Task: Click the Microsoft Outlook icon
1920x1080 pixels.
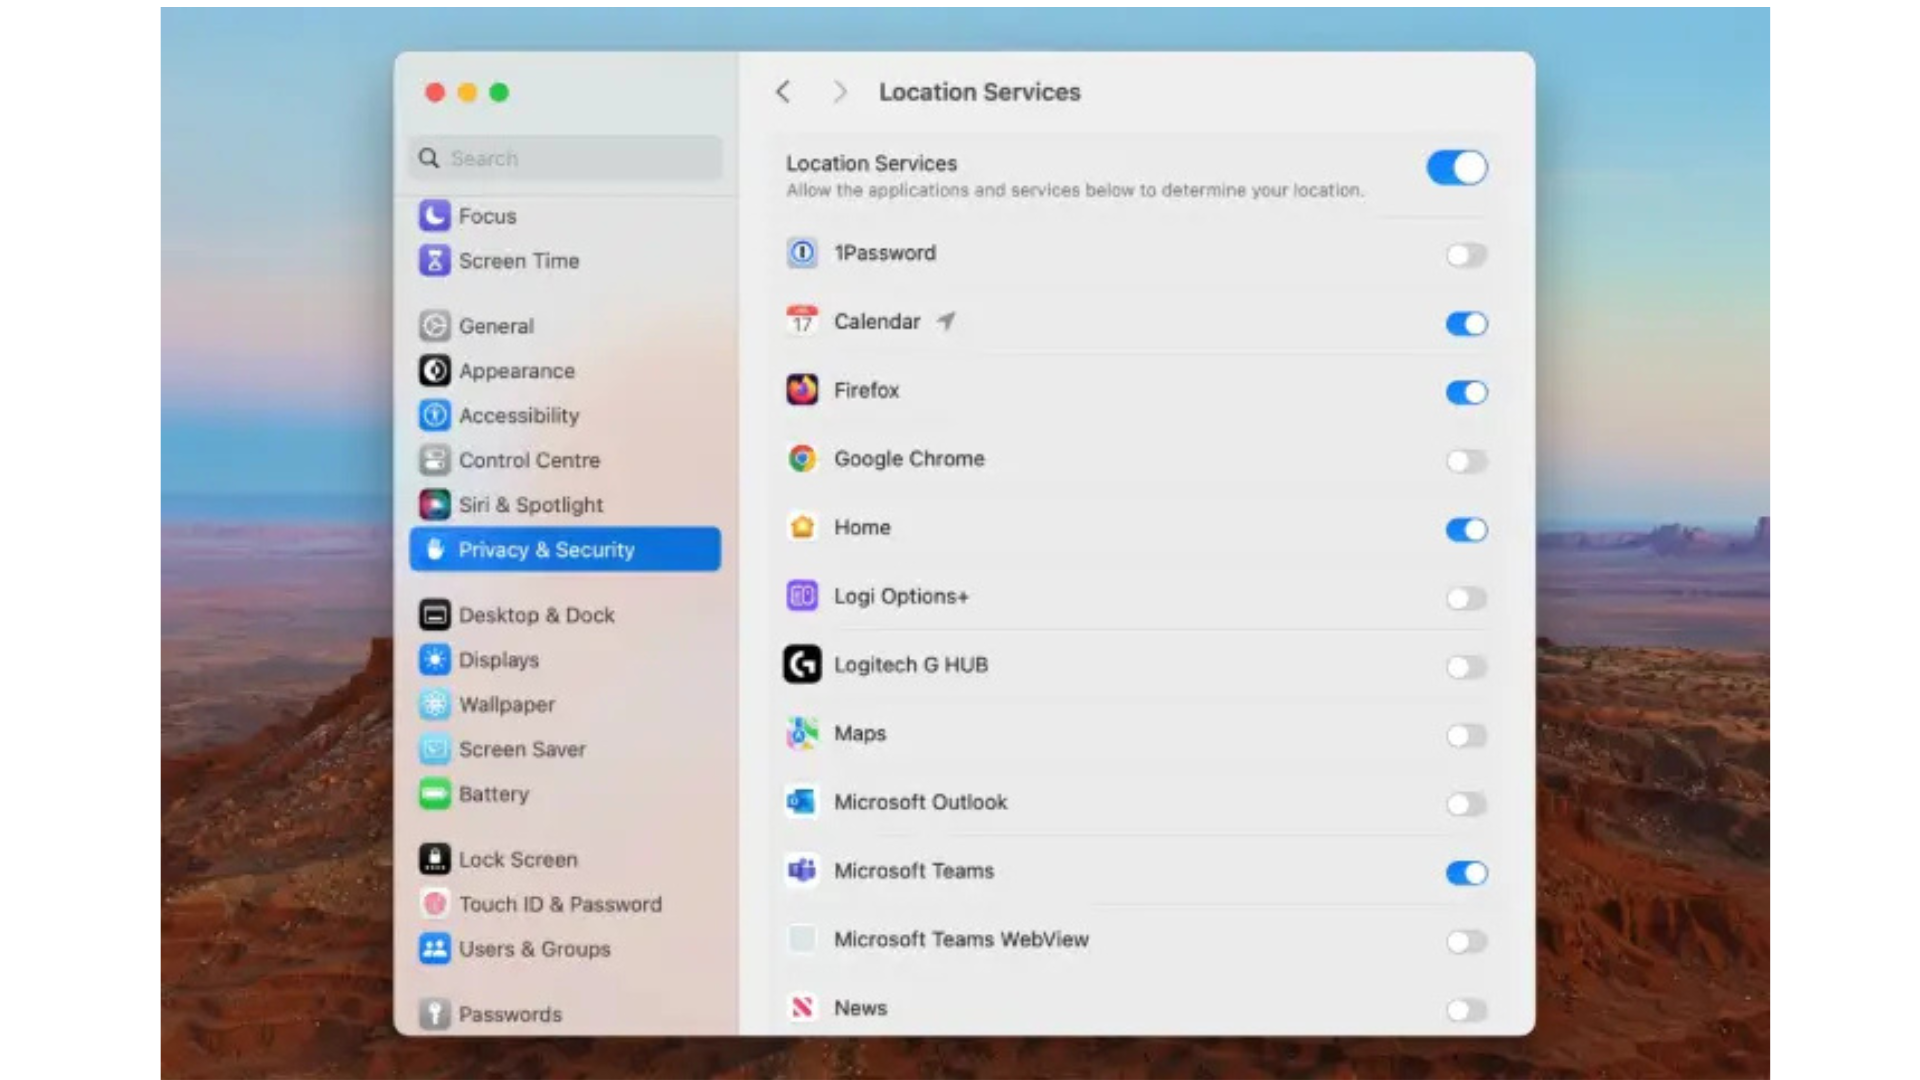Action: click(x=802, y=802)
